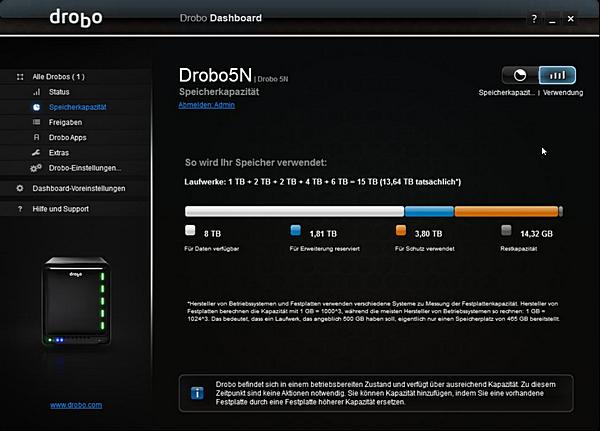Click the Extras wrench icon
The height and width of the screenshot is (431, 600).
click(36, 152)
